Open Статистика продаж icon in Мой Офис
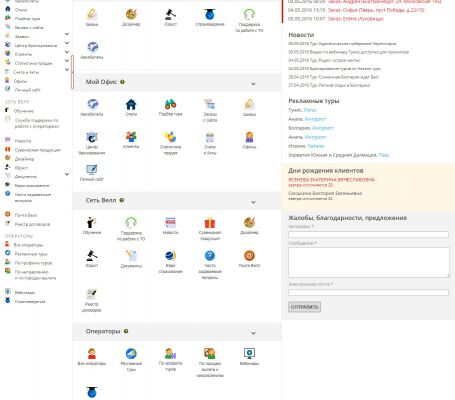This screenshot has height=400, width=455. tap(170, 137)
